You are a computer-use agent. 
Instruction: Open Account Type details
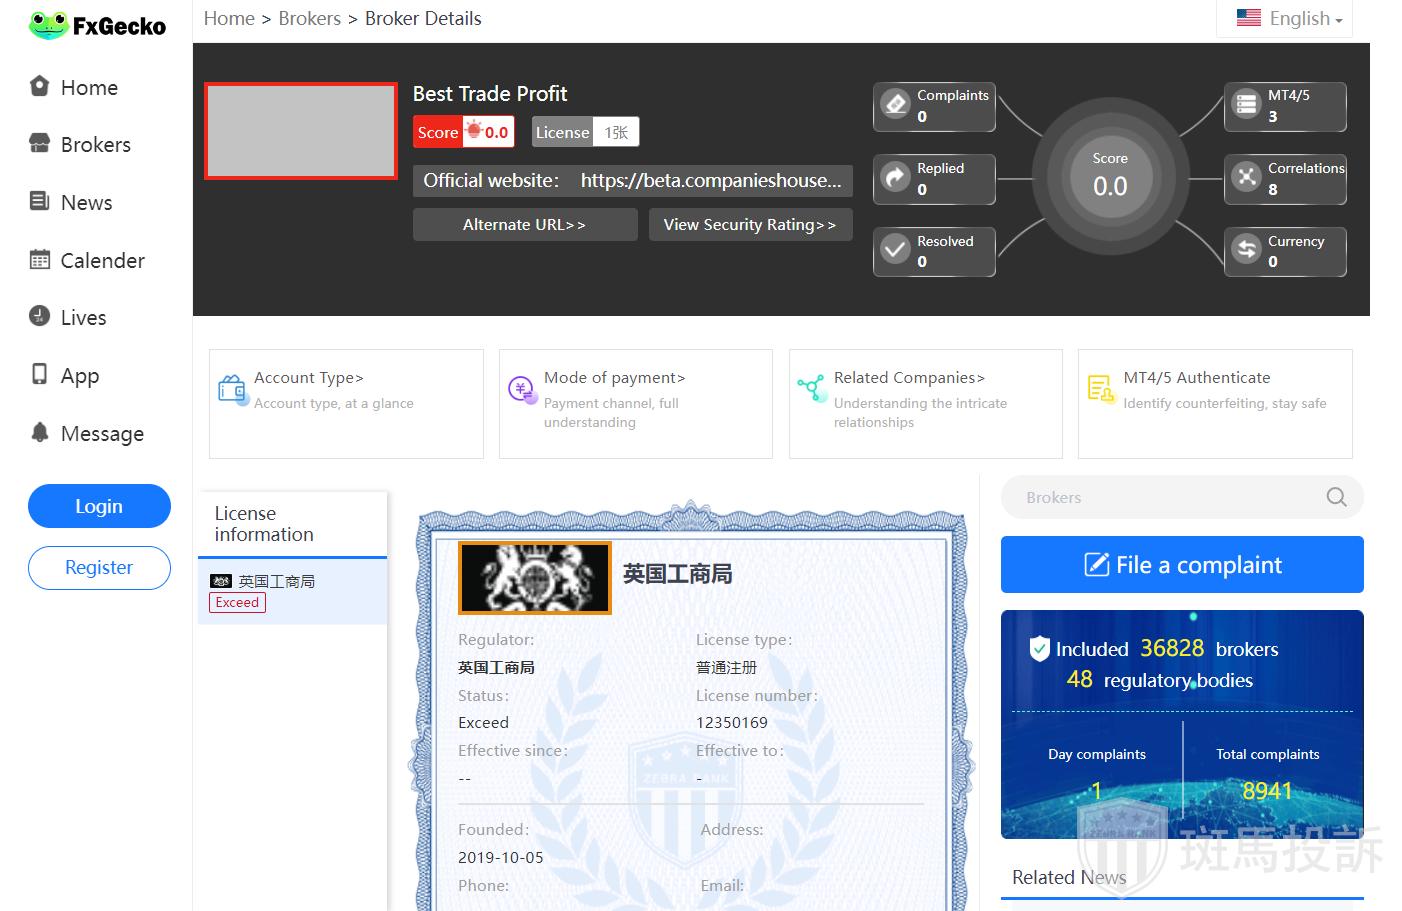point(308,378)
